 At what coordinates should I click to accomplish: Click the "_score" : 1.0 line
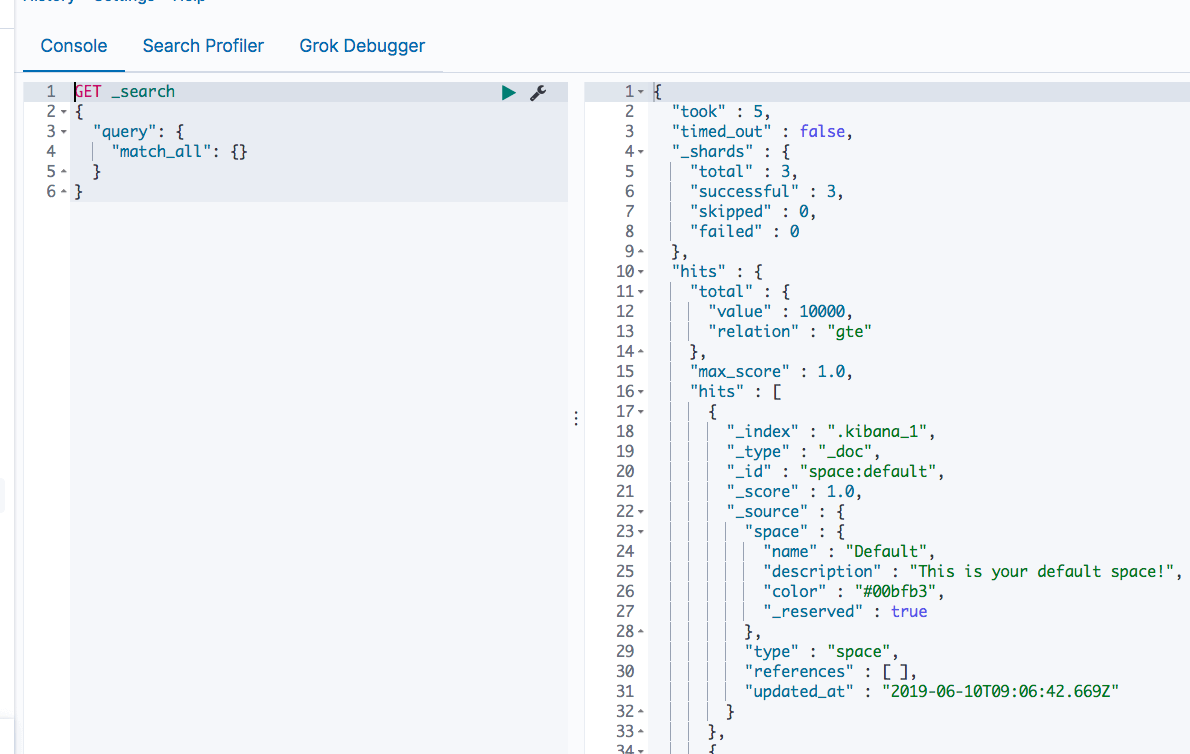tap(794, 492)
